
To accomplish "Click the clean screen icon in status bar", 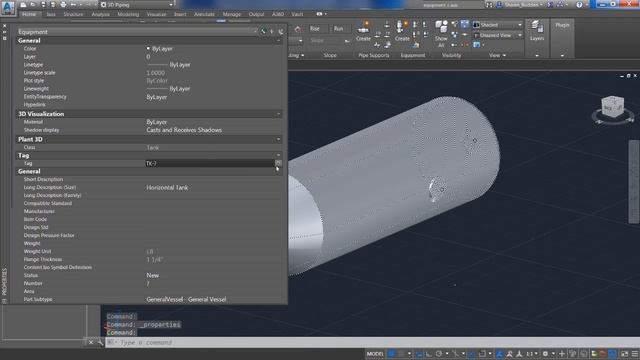I will 624,354.
